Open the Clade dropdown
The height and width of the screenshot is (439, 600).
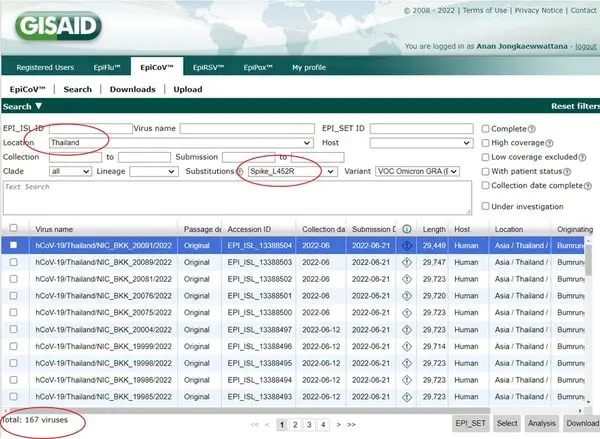pyautogui.click(x=70, y=171)
